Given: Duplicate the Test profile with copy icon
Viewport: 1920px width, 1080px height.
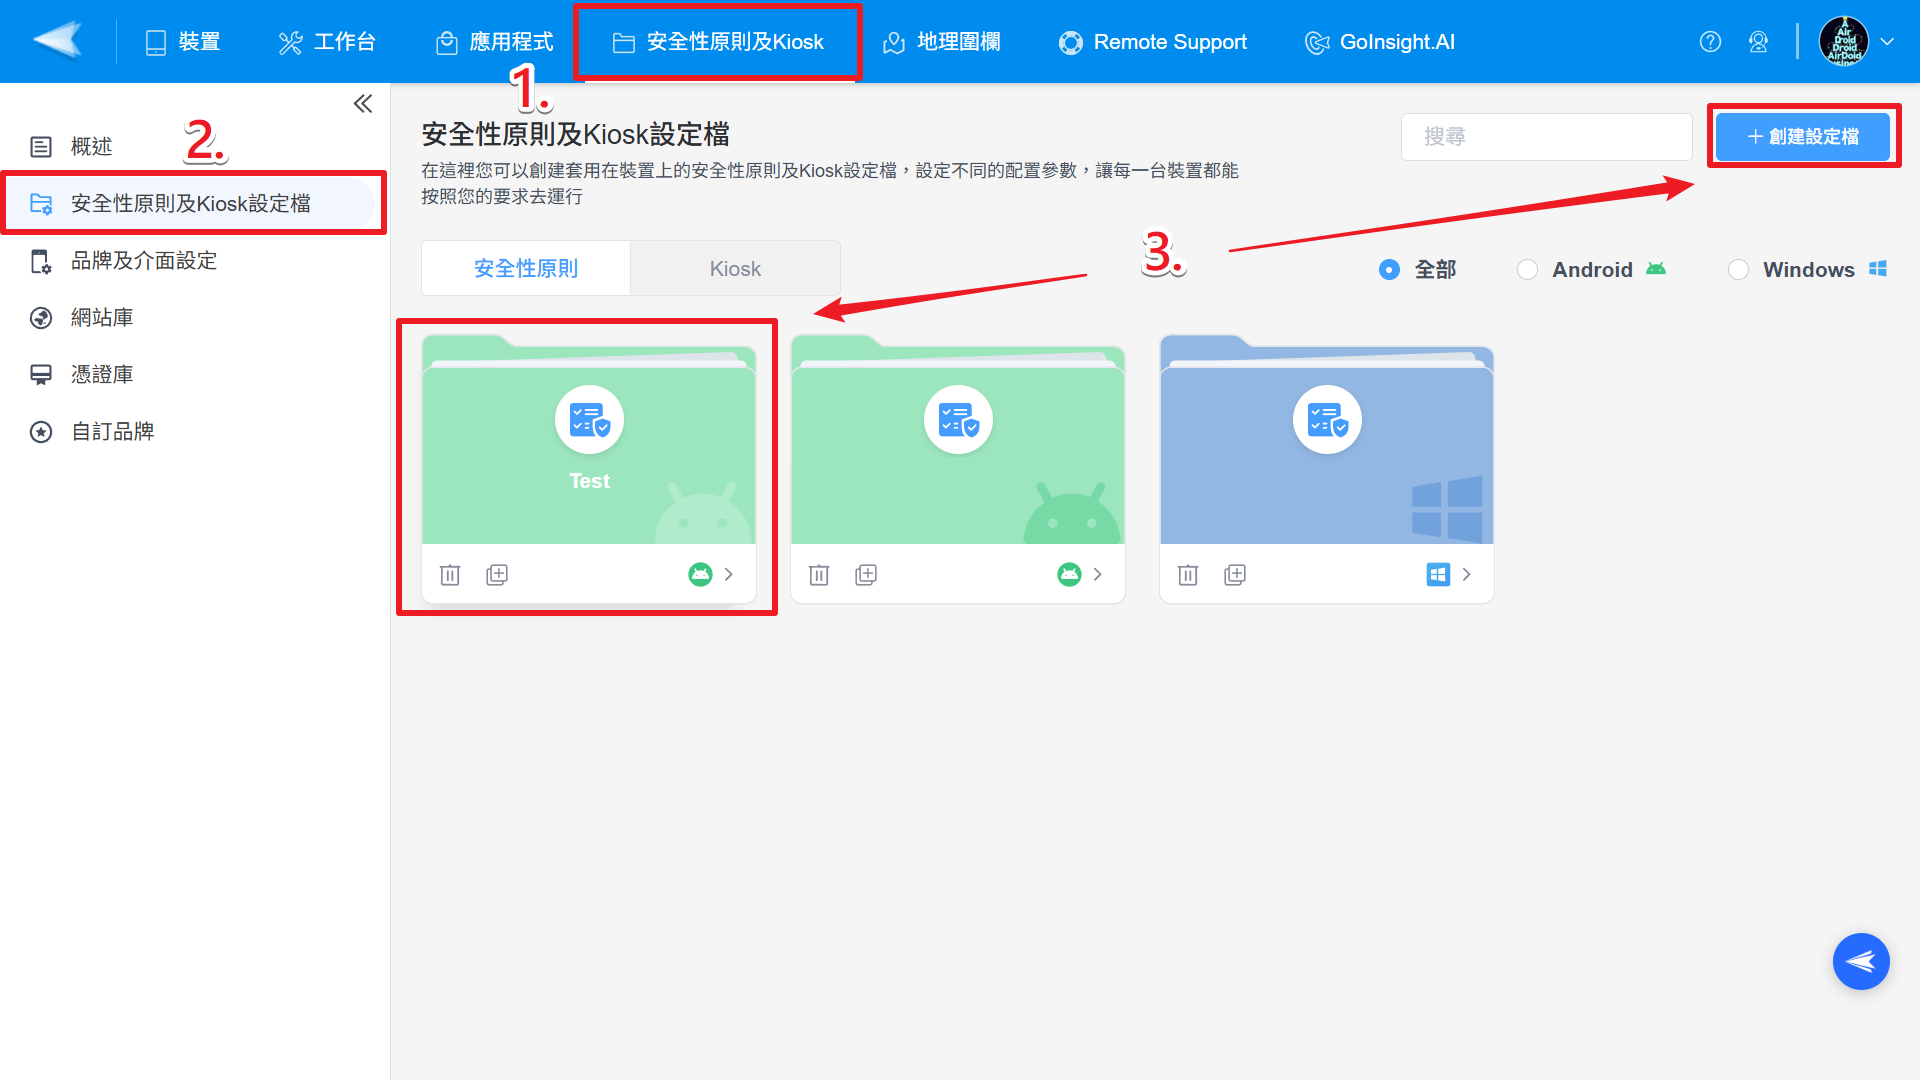Looking at the screenshot, I should click(x=497, y=575).
